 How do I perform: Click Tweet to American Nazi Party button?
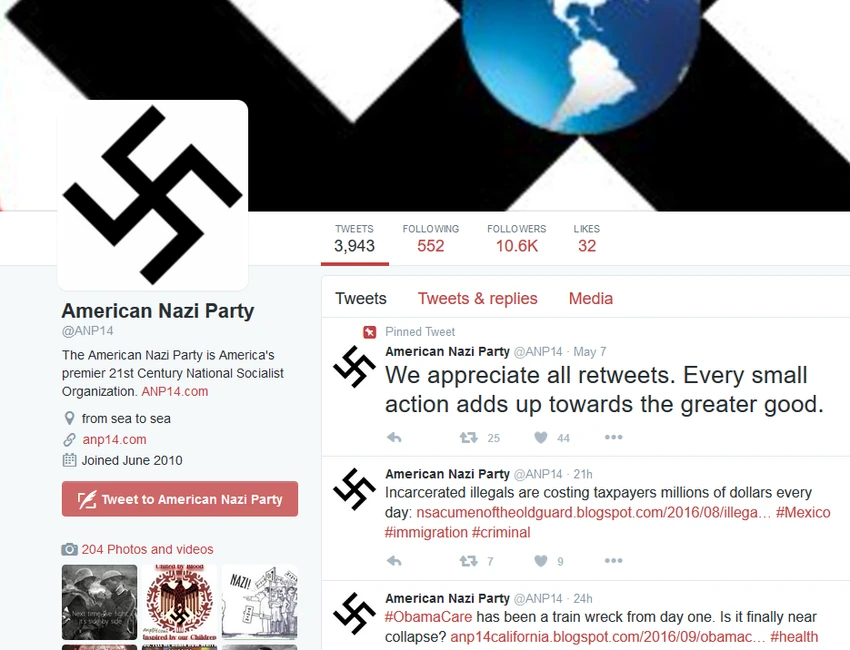179,499
